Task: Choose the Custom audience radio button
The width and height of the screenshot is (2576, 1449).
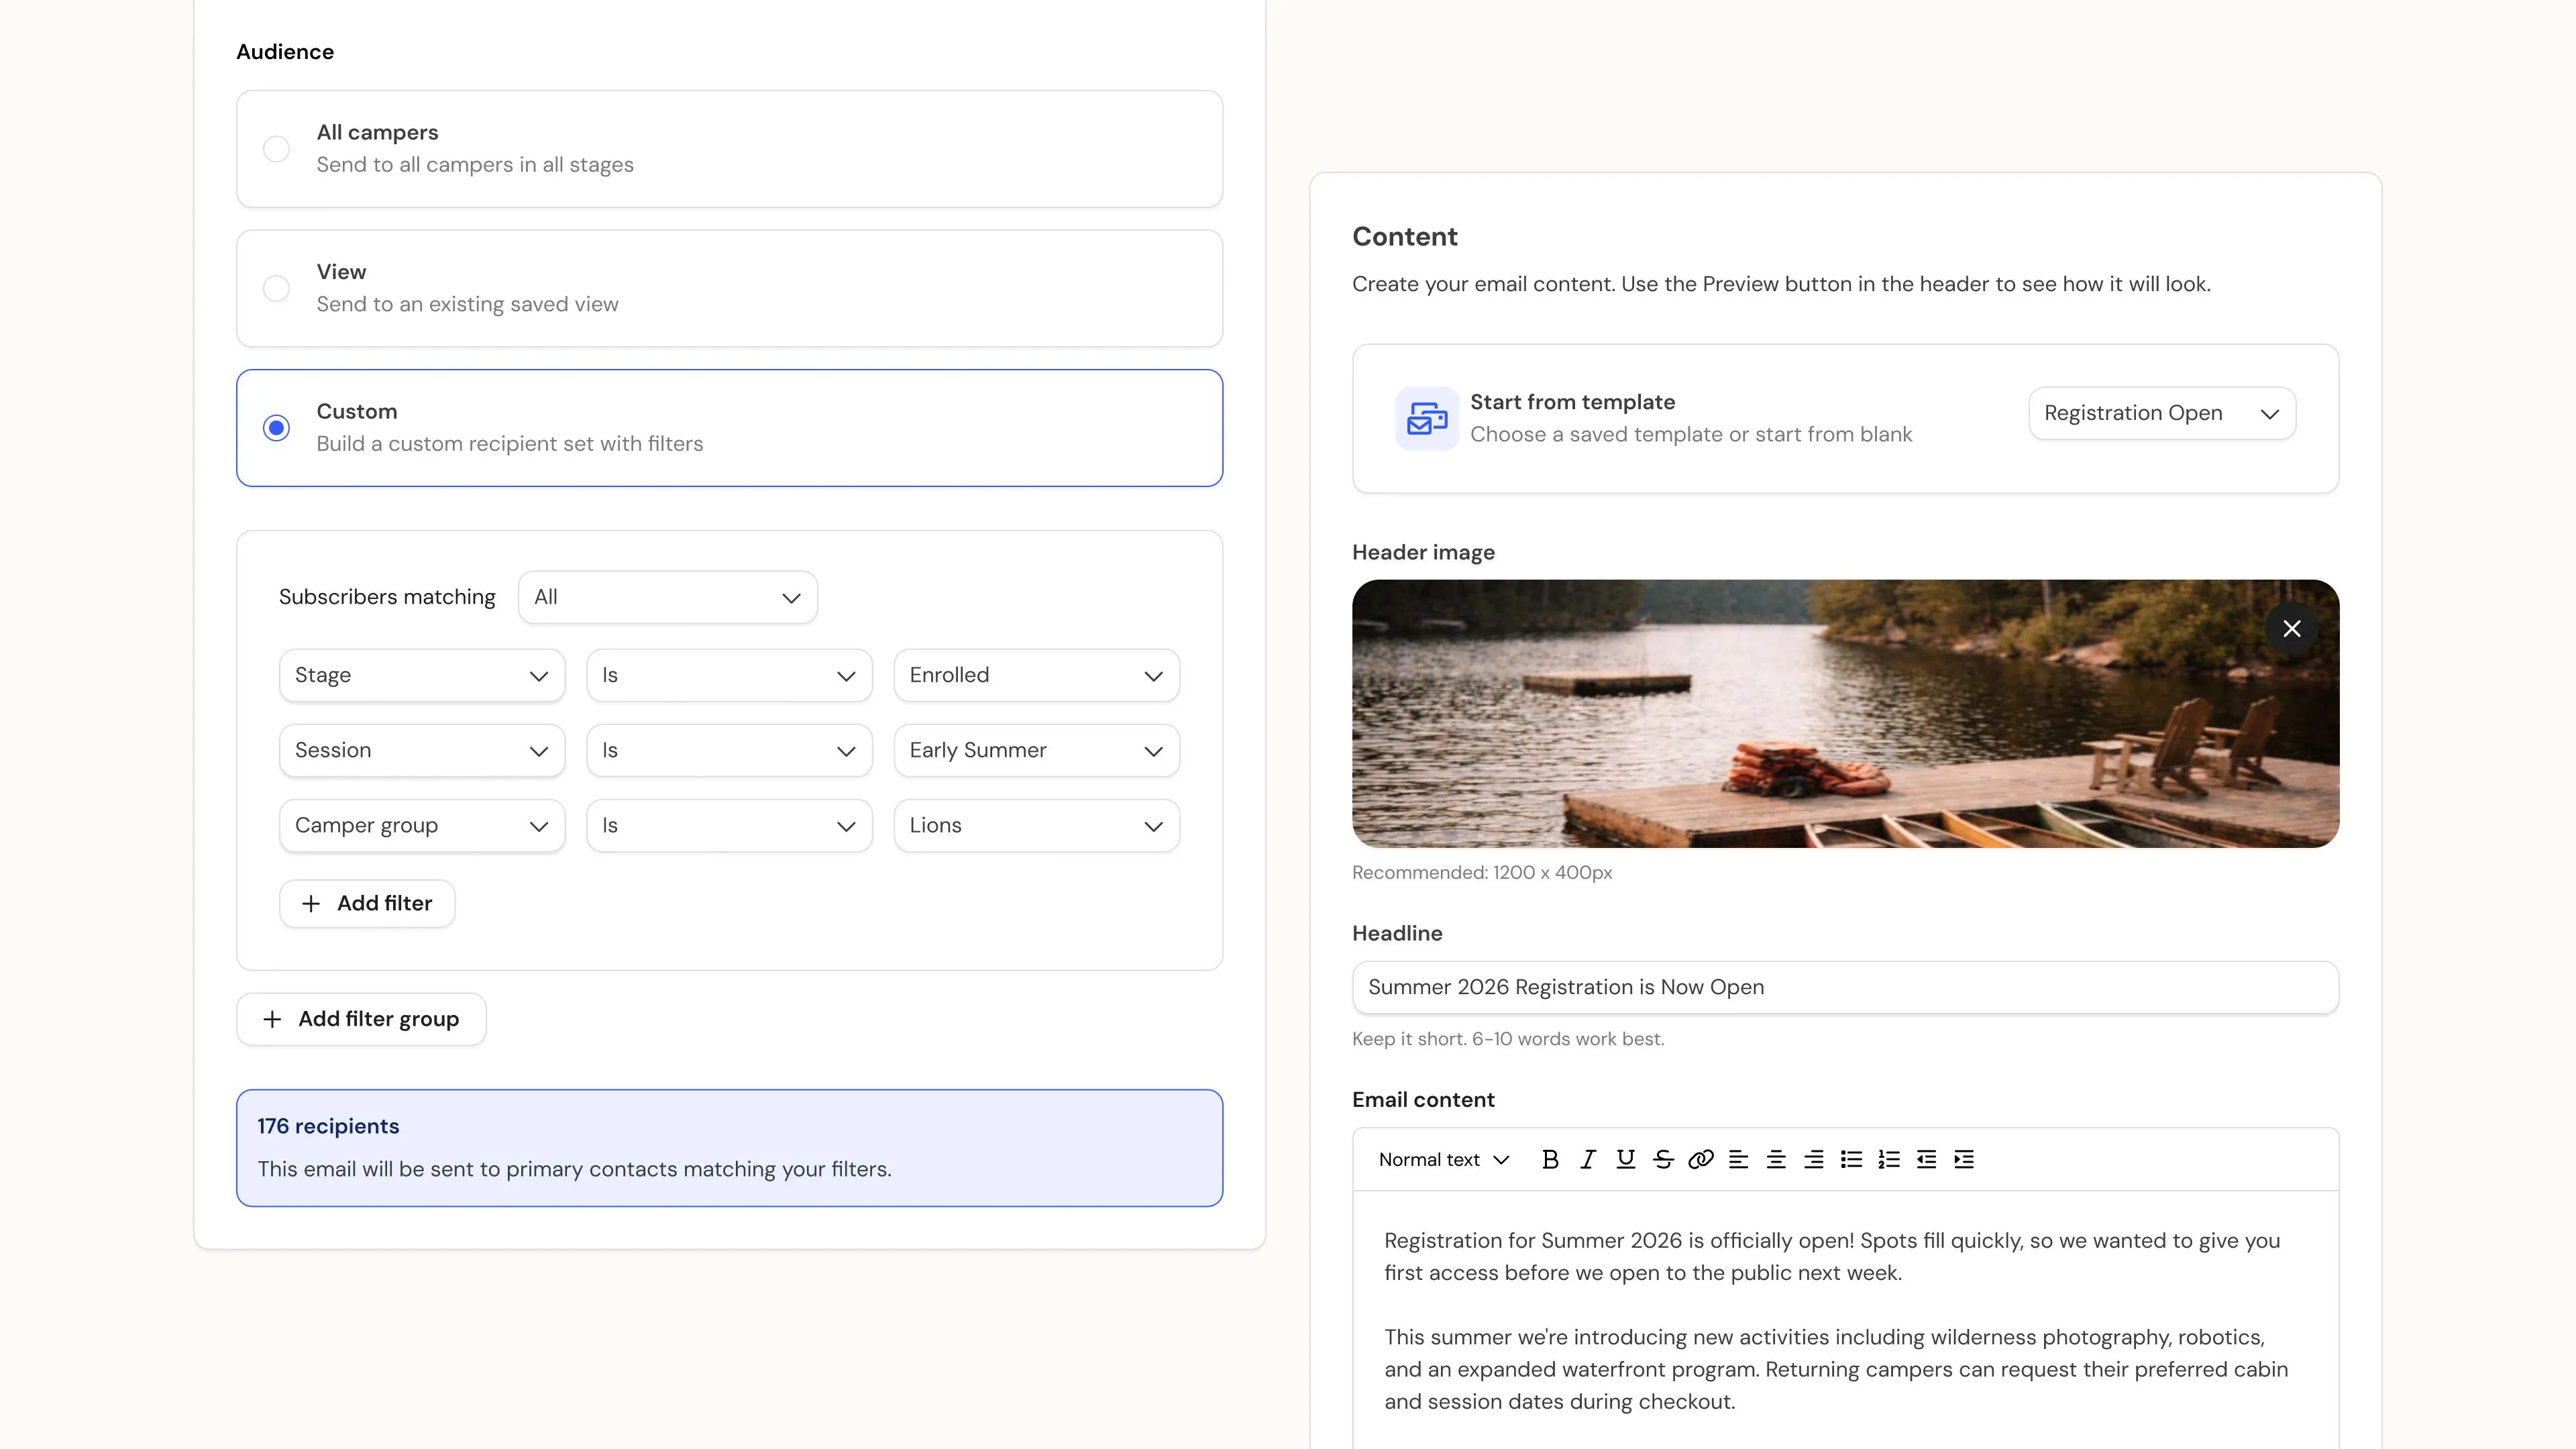Action: (x=276, y=428)
